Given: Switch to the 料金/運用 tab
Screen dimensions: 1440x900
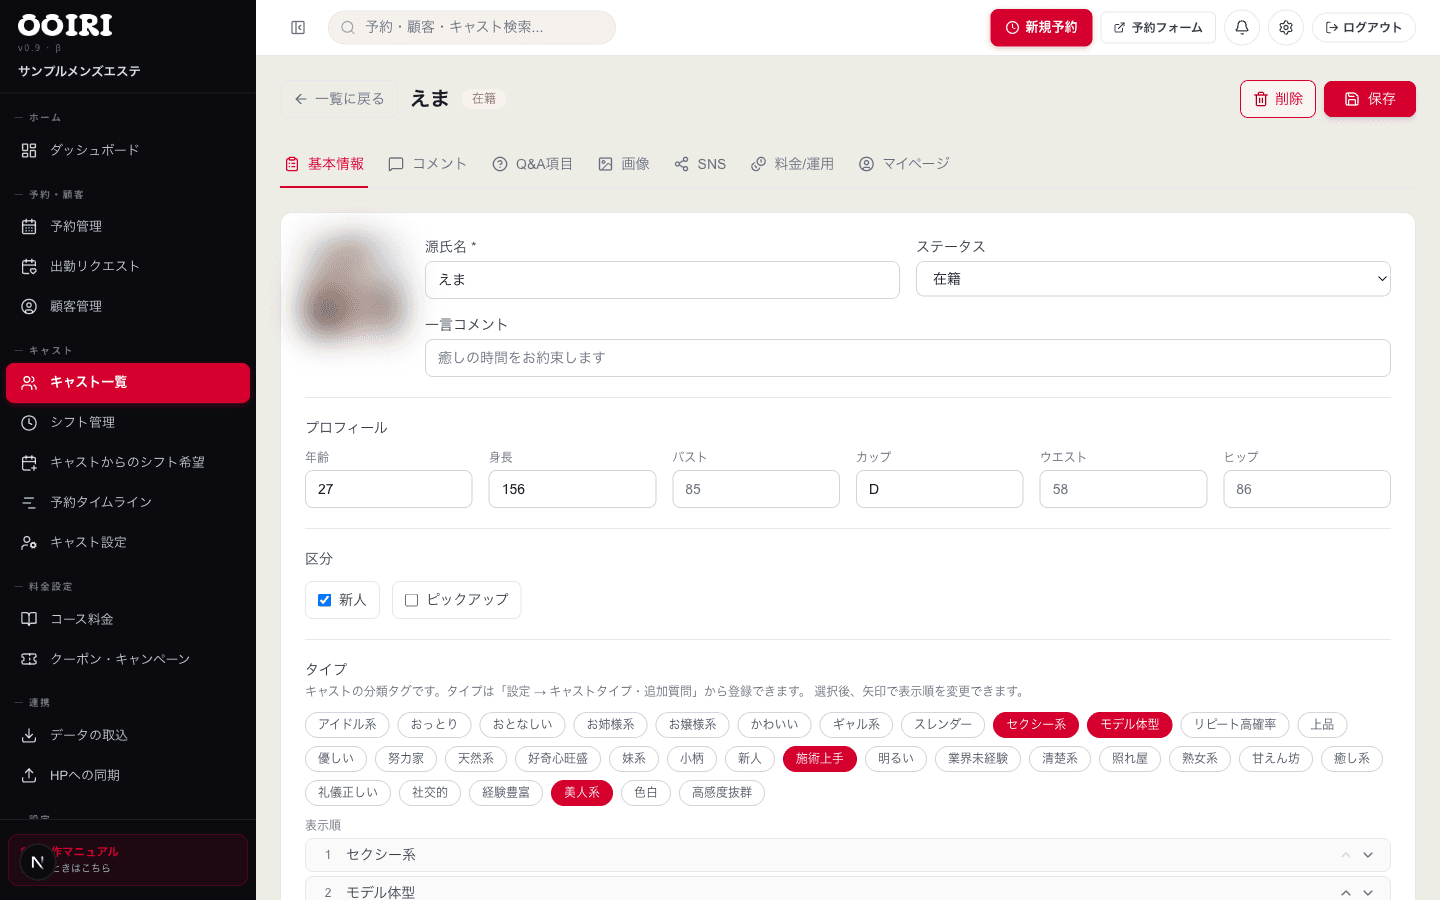Looking at the screenshot, I should (792, 164).
